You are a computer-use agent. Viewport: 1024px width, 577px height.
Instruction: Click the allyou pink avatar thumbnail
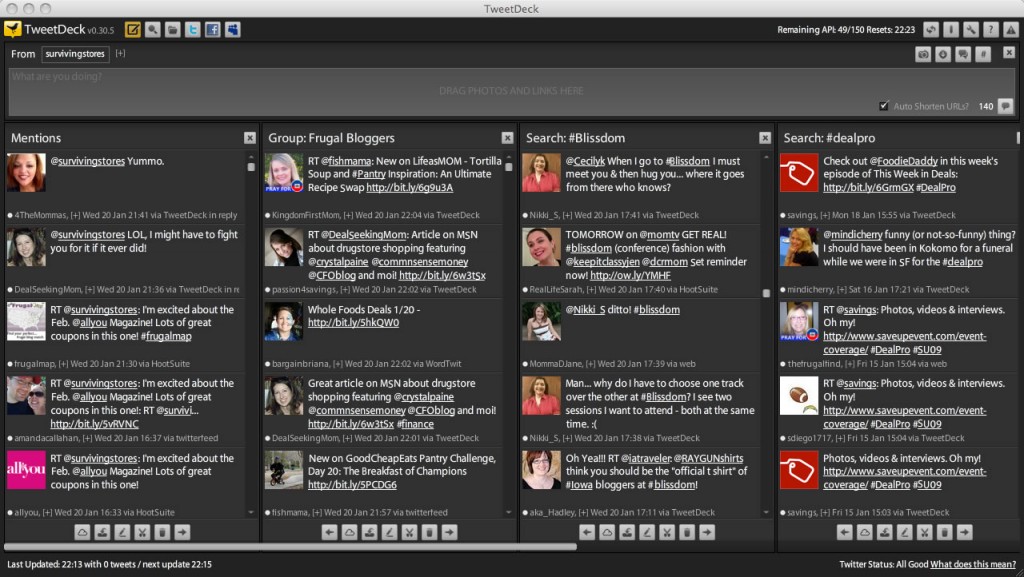26,470
